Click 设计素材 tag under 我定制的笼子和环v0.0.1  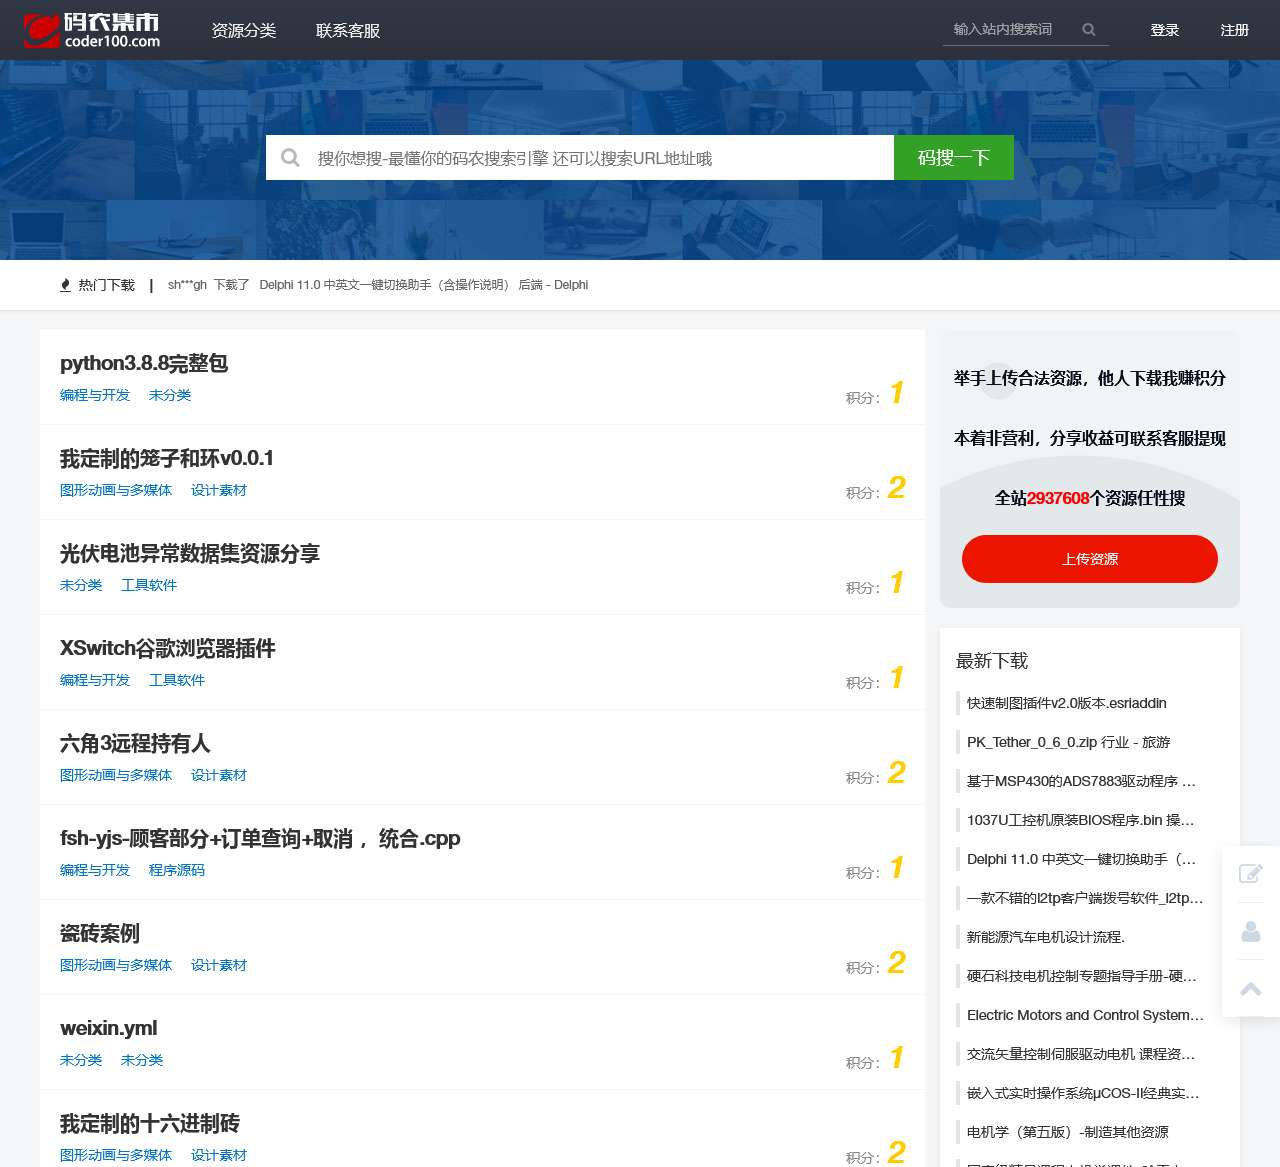[219, 490]
